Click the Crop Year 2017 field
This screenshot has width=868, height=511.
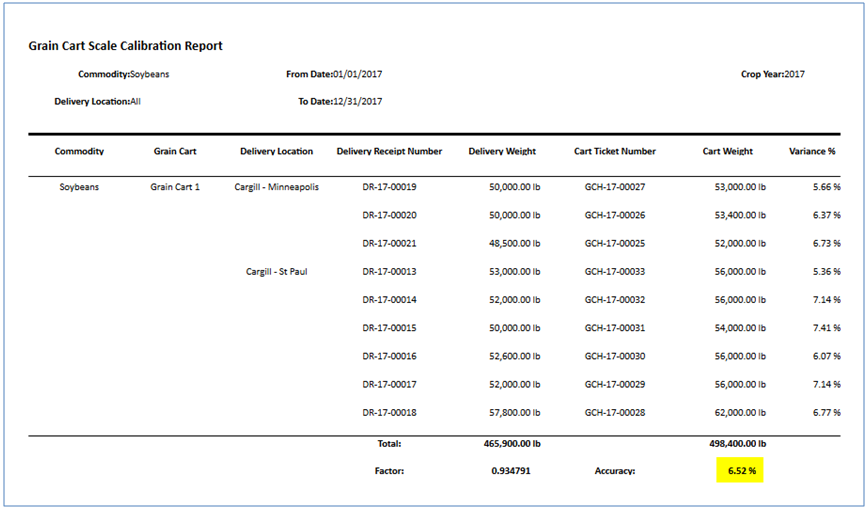click(772, 74)
